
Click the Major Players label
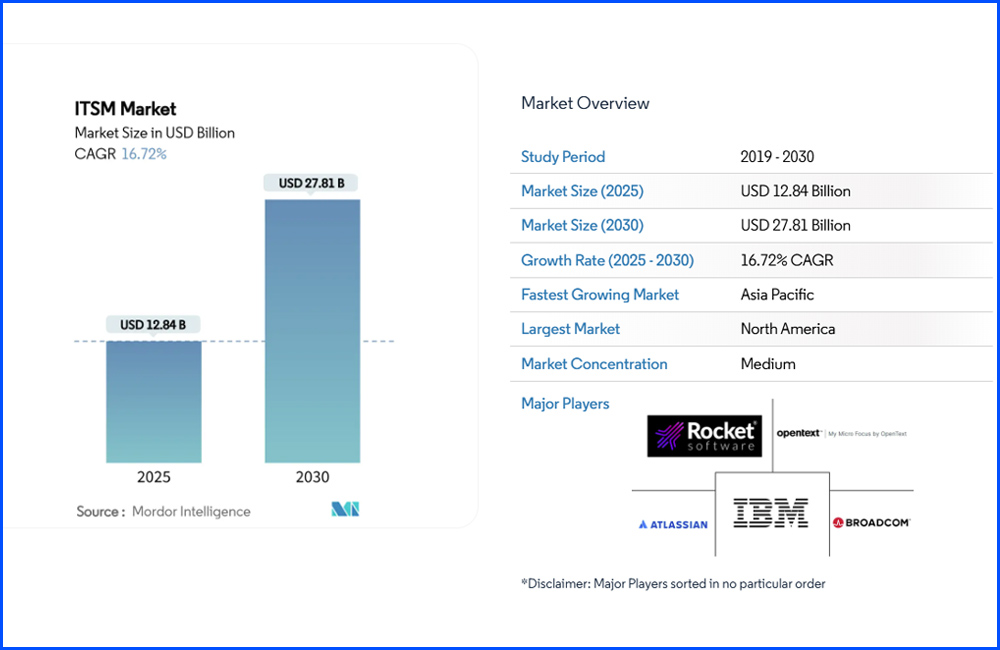coord(565,404)
